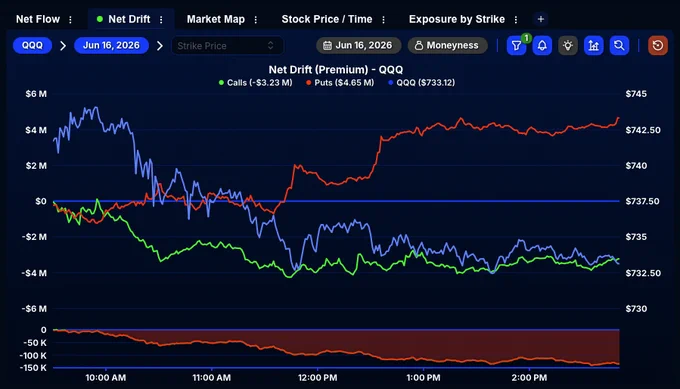
Task: Click the -150 K lower panel label
Action: 33,368
